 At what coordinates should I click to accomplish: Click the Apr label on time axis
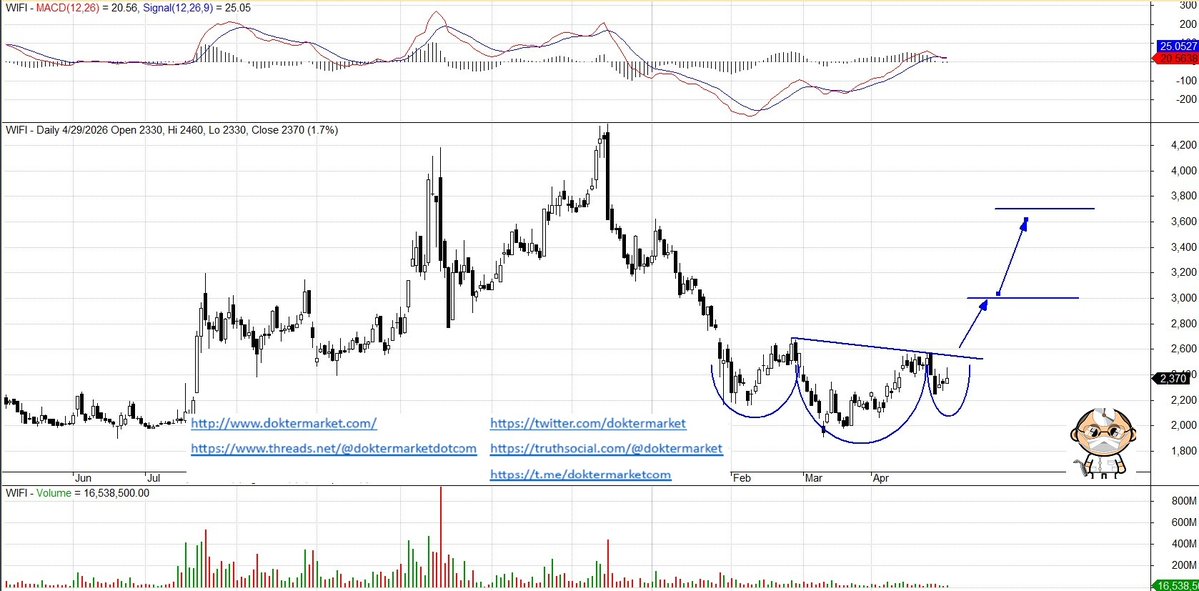pos(882,479)
